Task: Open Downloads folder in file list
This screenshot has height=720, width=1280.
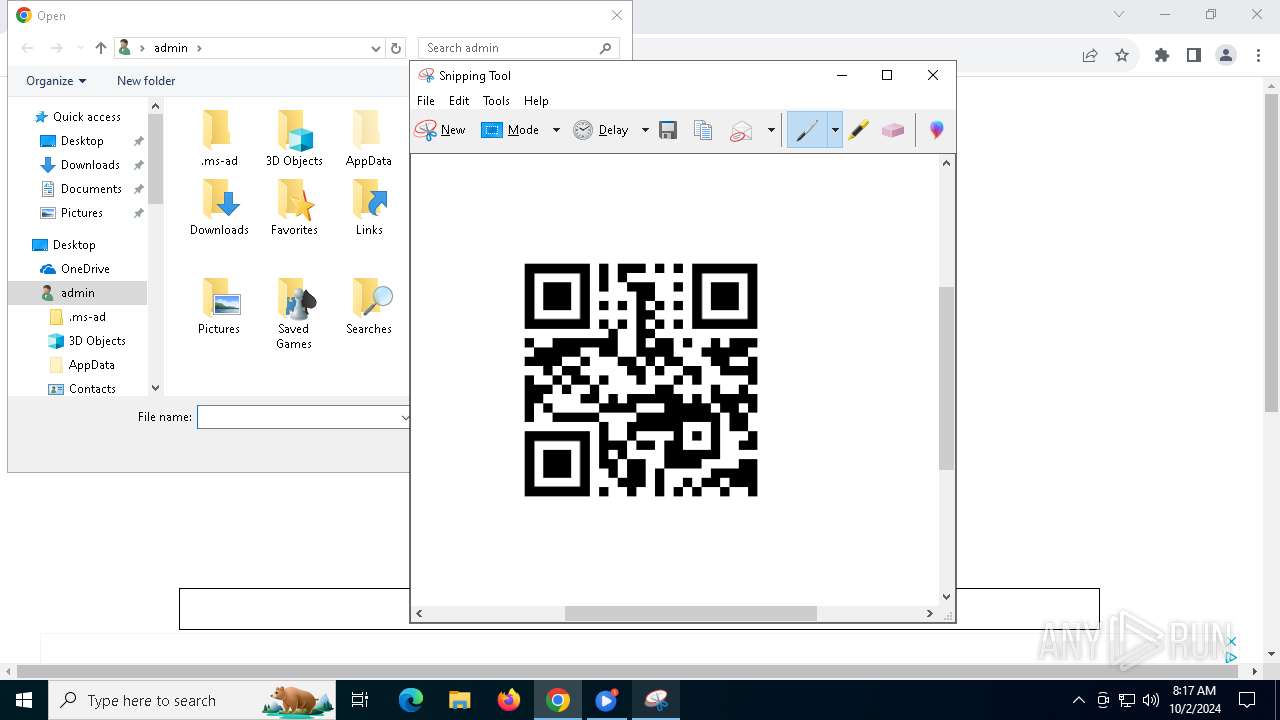Action: pos(219,207)
